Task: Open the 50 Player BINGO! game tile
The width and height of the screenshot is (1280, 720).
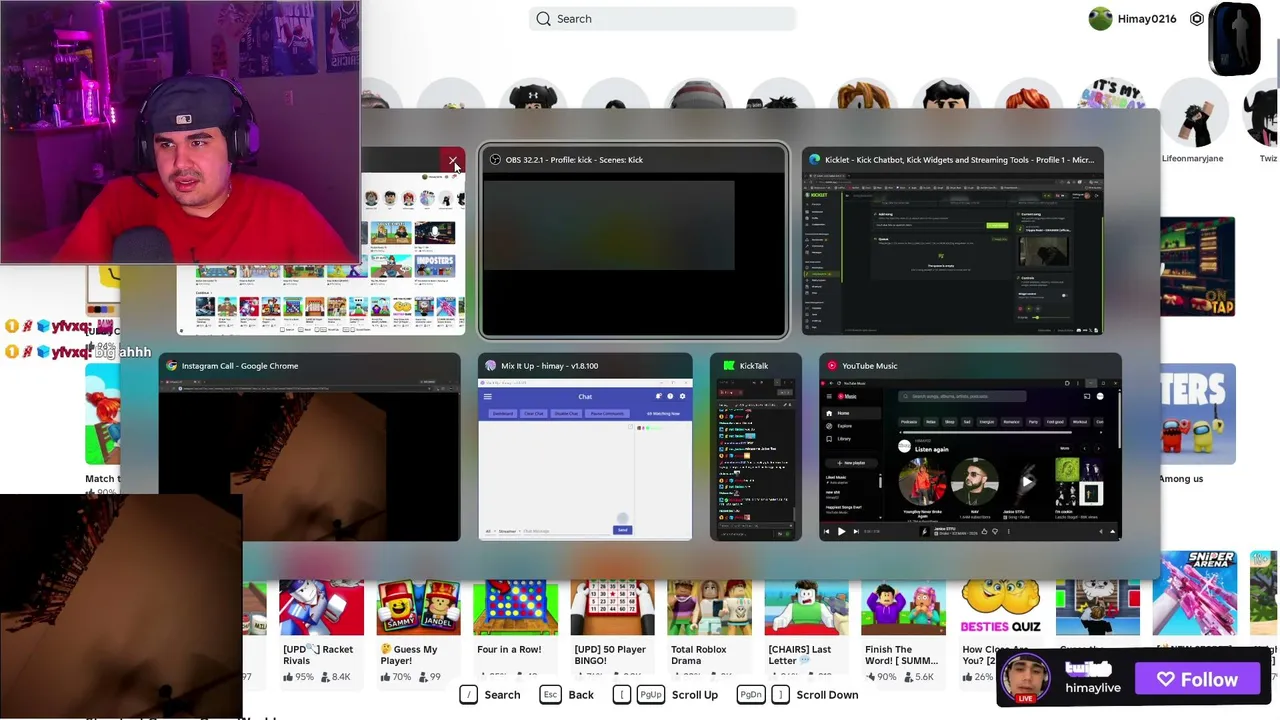Action: pos(612,632)
